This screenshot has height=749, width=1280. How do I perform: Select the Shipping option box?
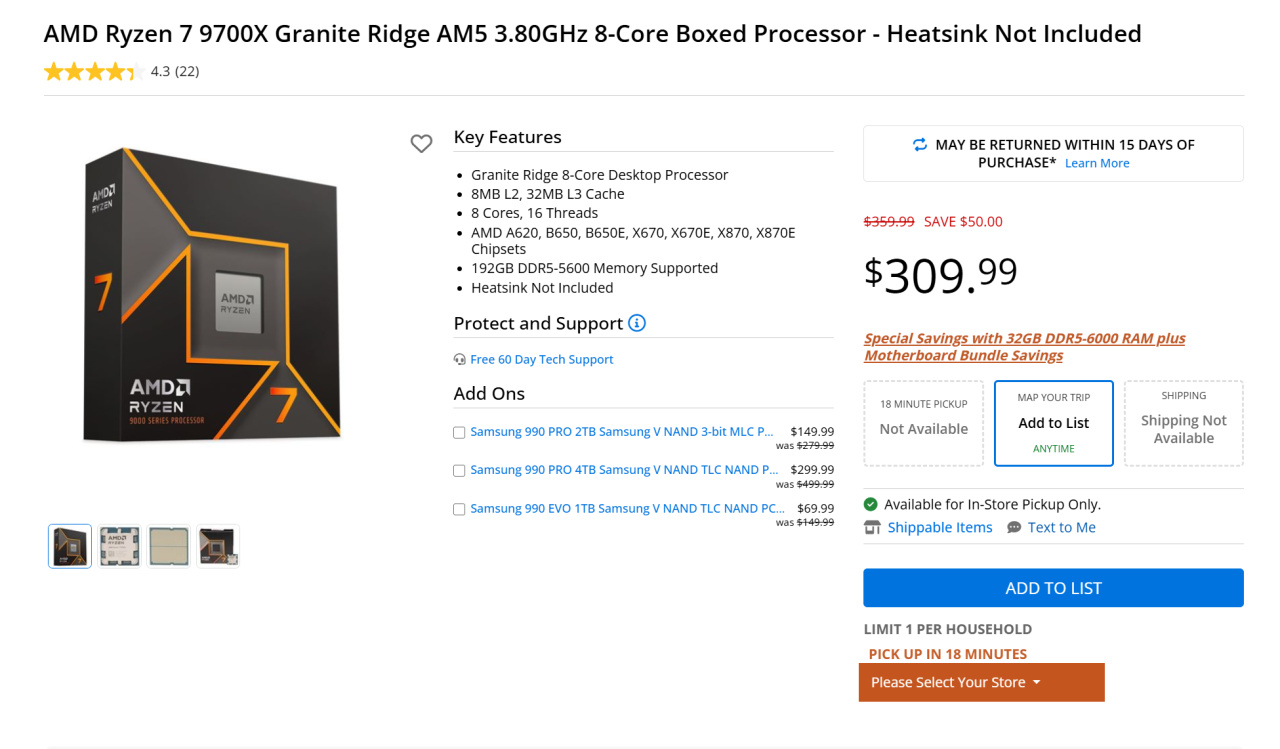(1183, 423)
